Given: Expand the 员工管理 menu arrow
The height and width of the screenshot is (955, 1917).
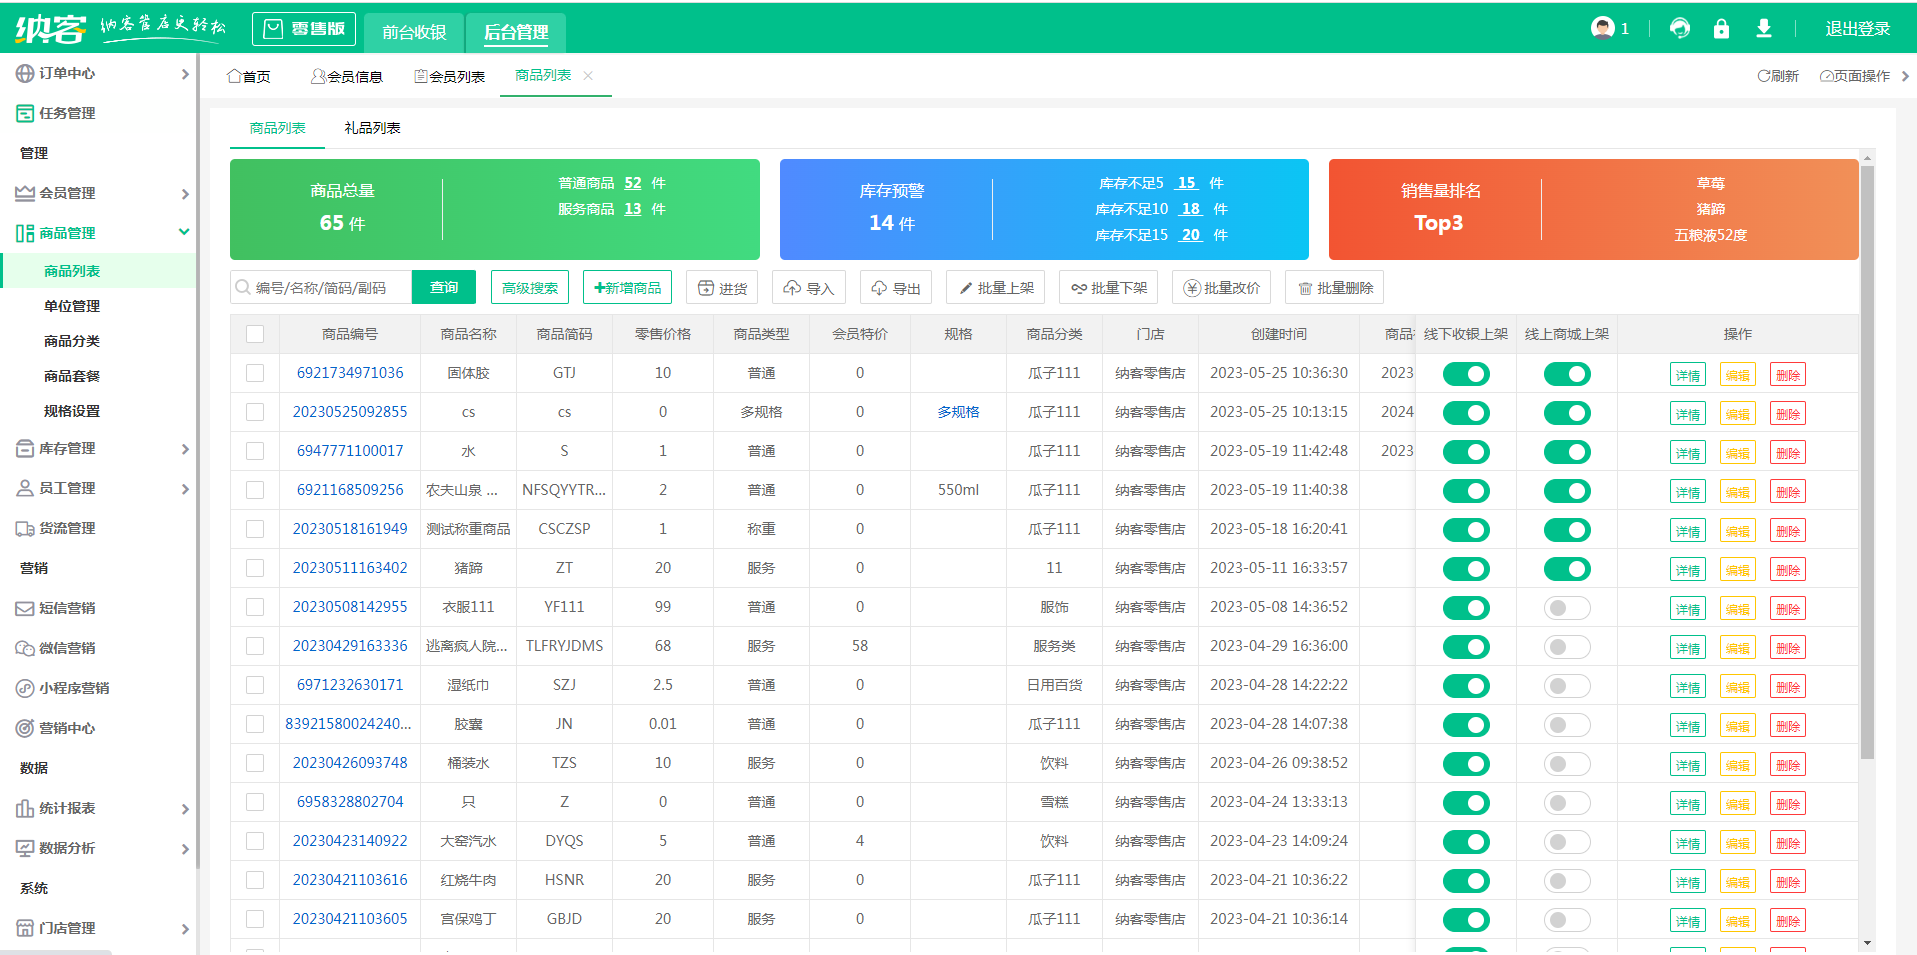Looking at the screenshot, I should pos(185,489).
